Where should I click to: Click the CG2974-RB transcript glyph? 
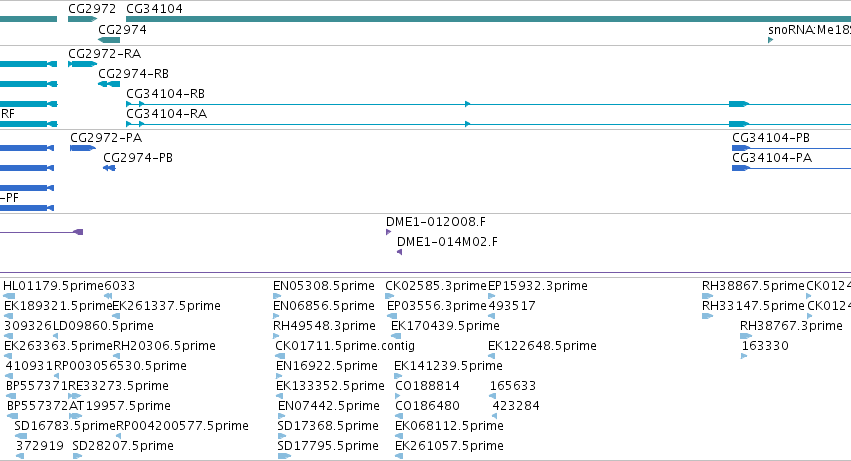click(109, 84)
